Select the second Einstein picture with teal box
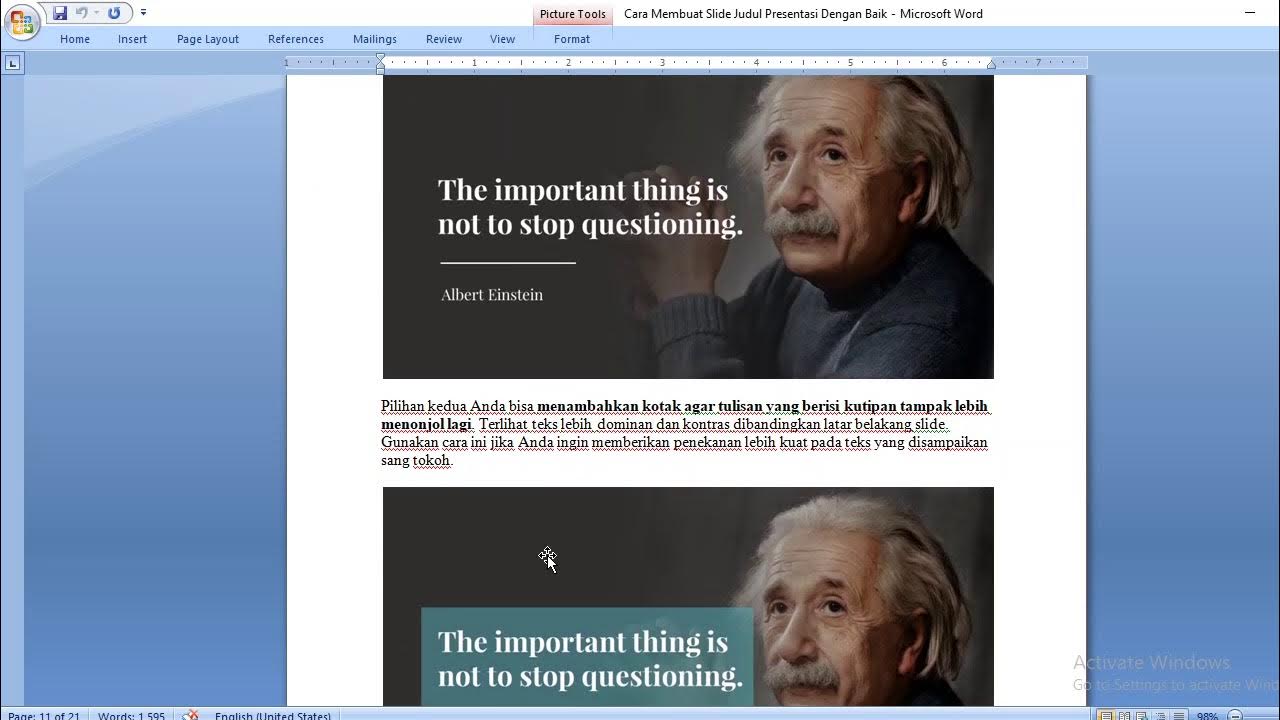Image resolution: width=1280 pixels, height=720 pixels. 688,596
